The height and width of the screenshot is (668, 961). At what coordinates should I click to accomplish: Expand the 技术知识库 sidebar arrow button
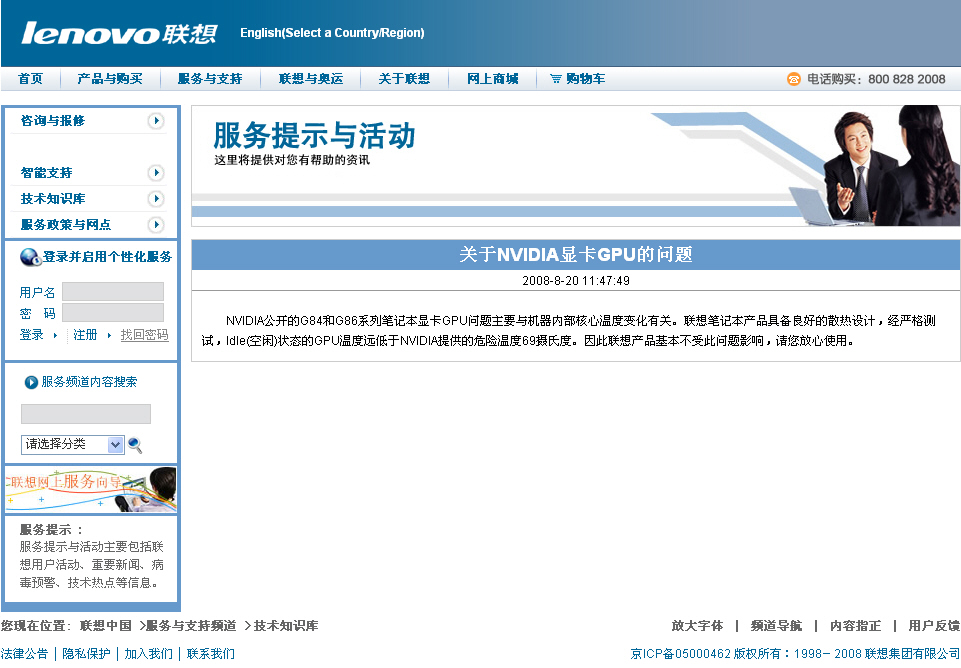point(156,199)
